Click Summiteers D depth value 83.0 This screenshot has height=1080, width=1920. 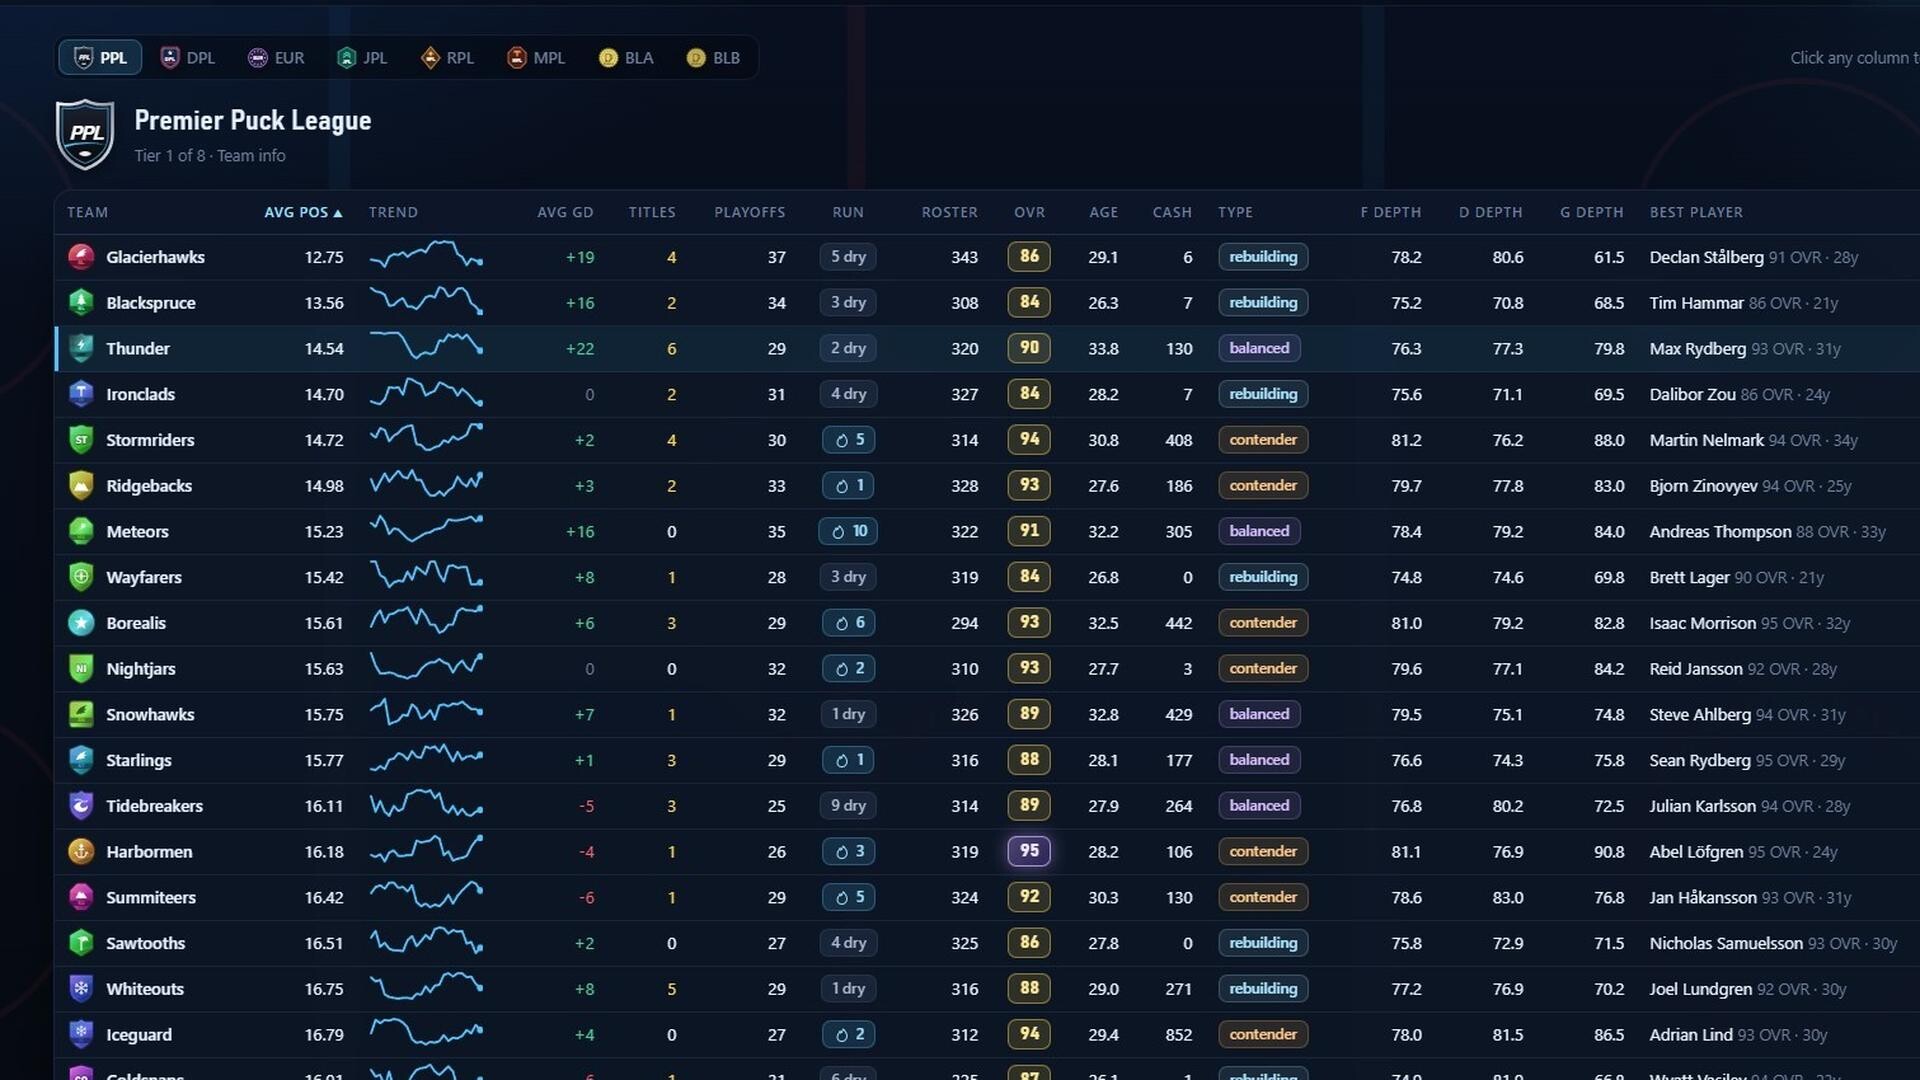point(1507,898)
